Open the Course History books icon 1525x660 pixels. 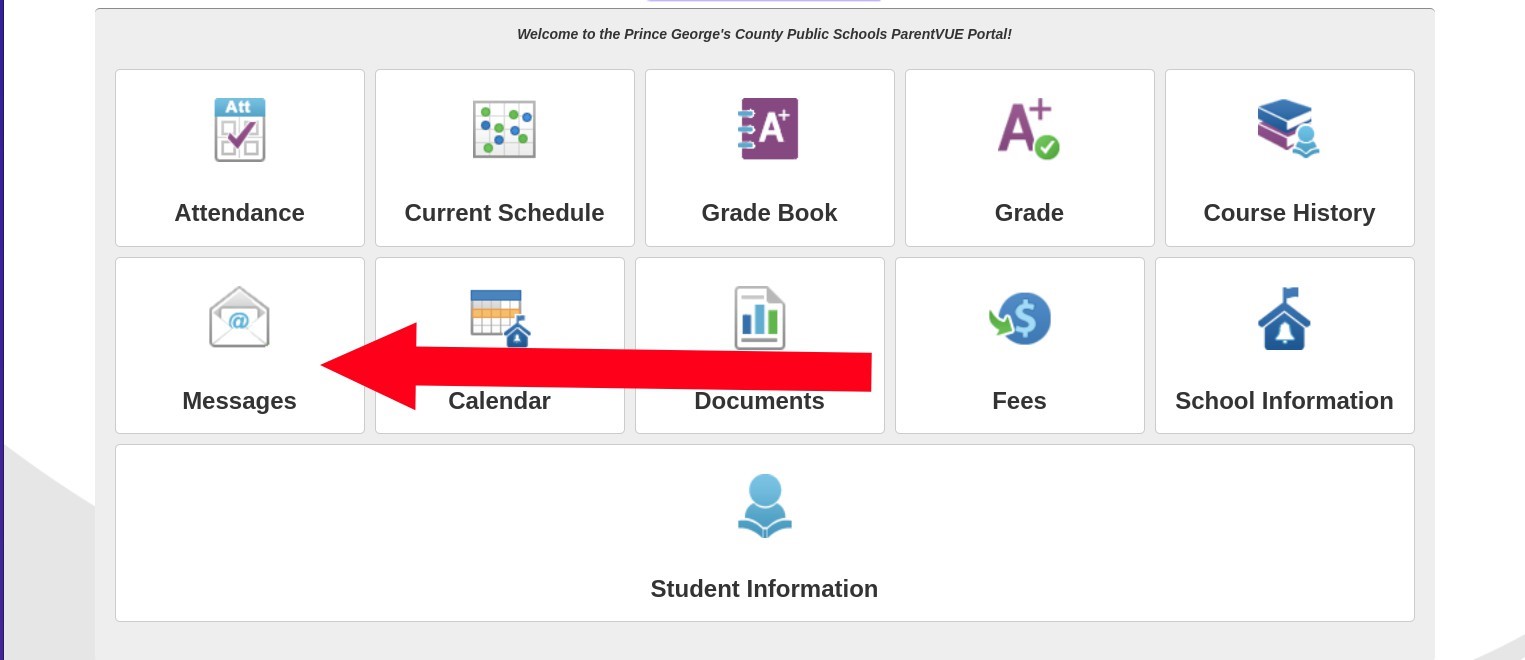point(1289,129)
